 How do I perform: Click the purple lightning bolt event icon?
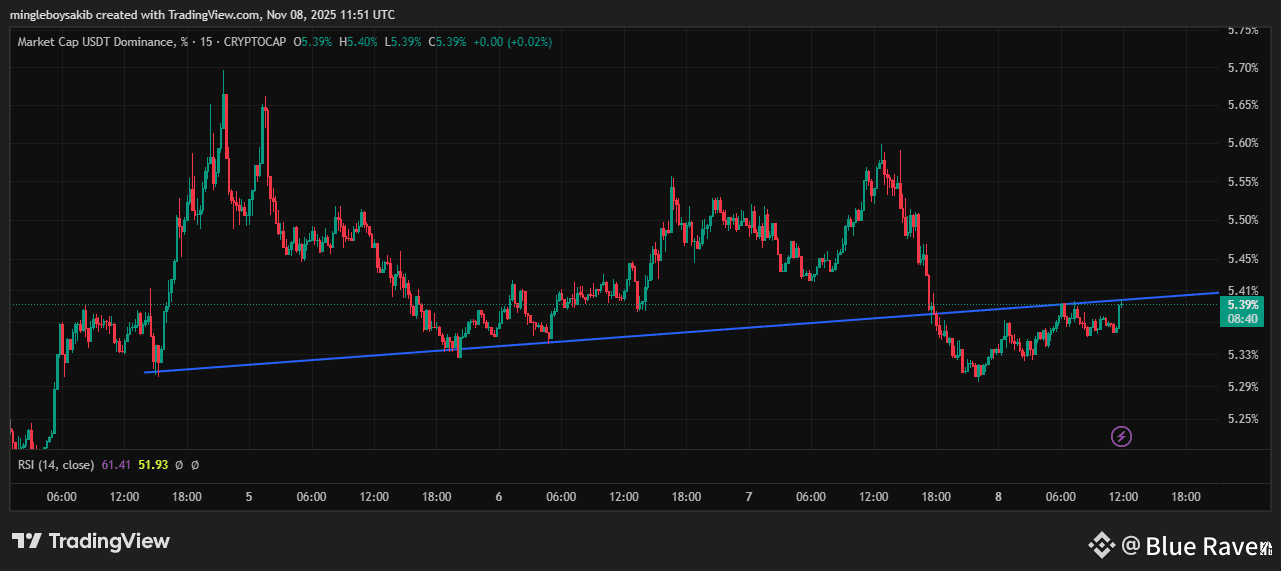(x=1122, y=436)
